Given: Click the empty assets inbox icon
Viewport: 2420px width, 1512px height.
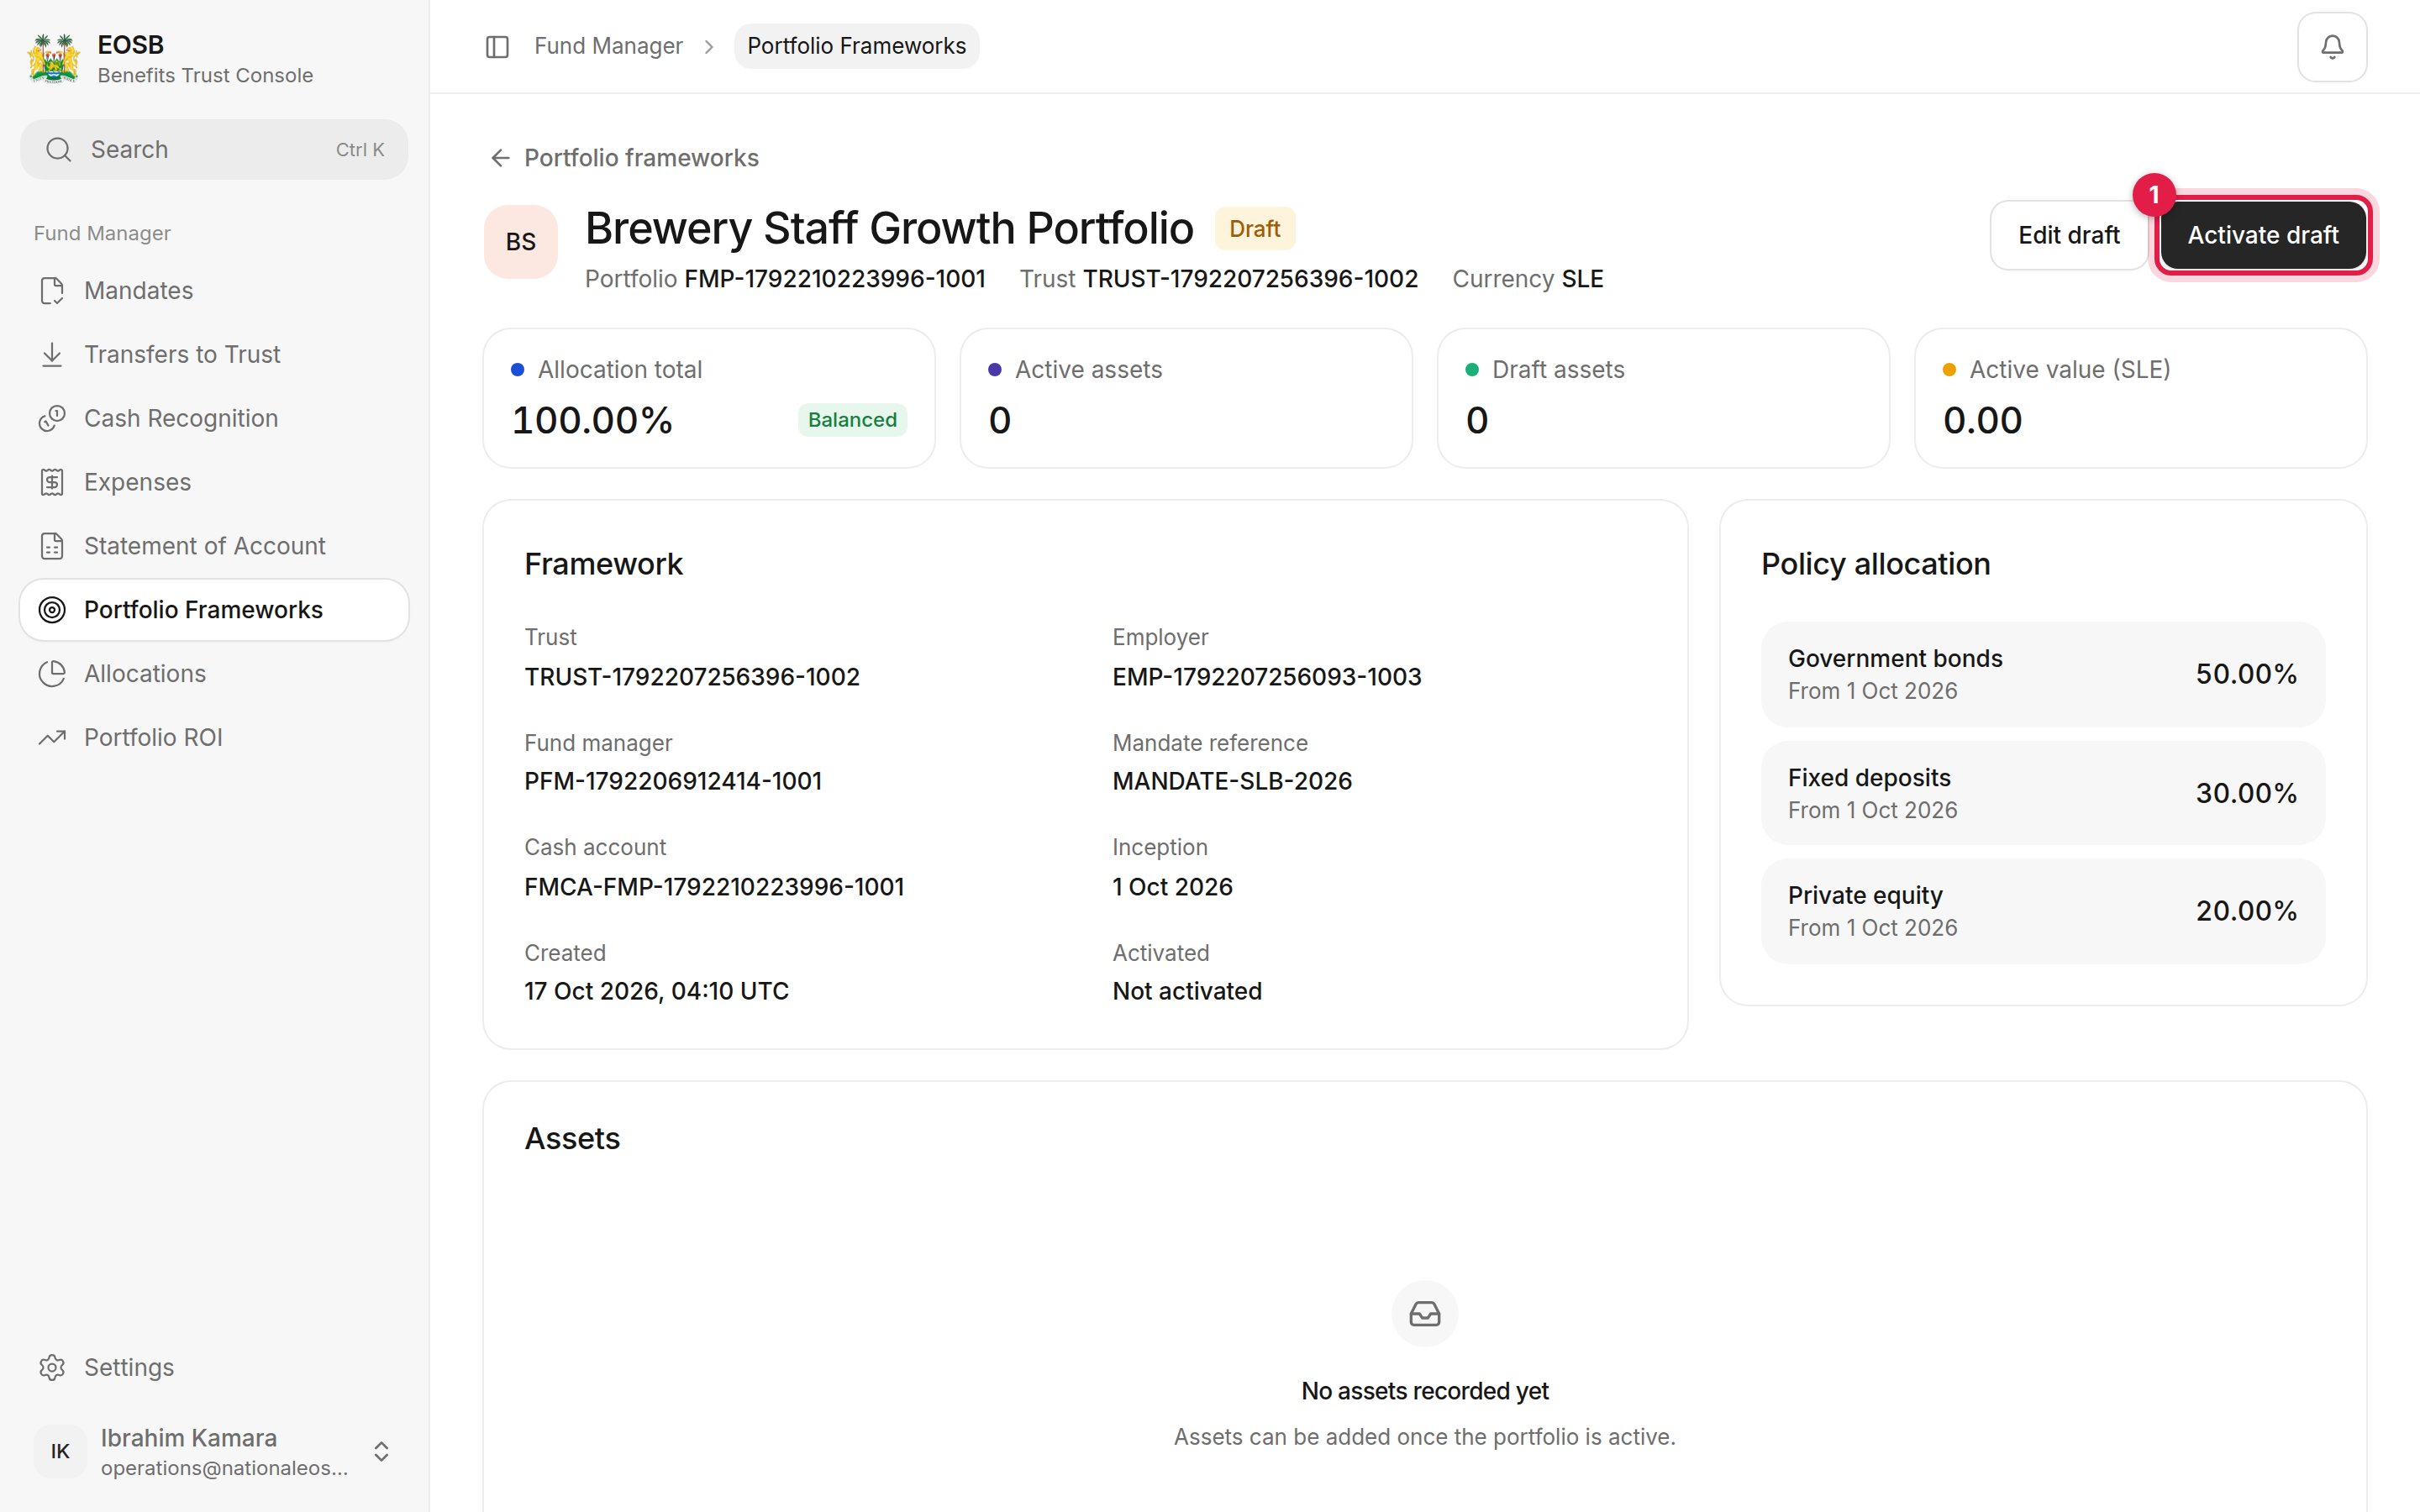Looking at the screenshot, I should click(x=1424, y=1314).
